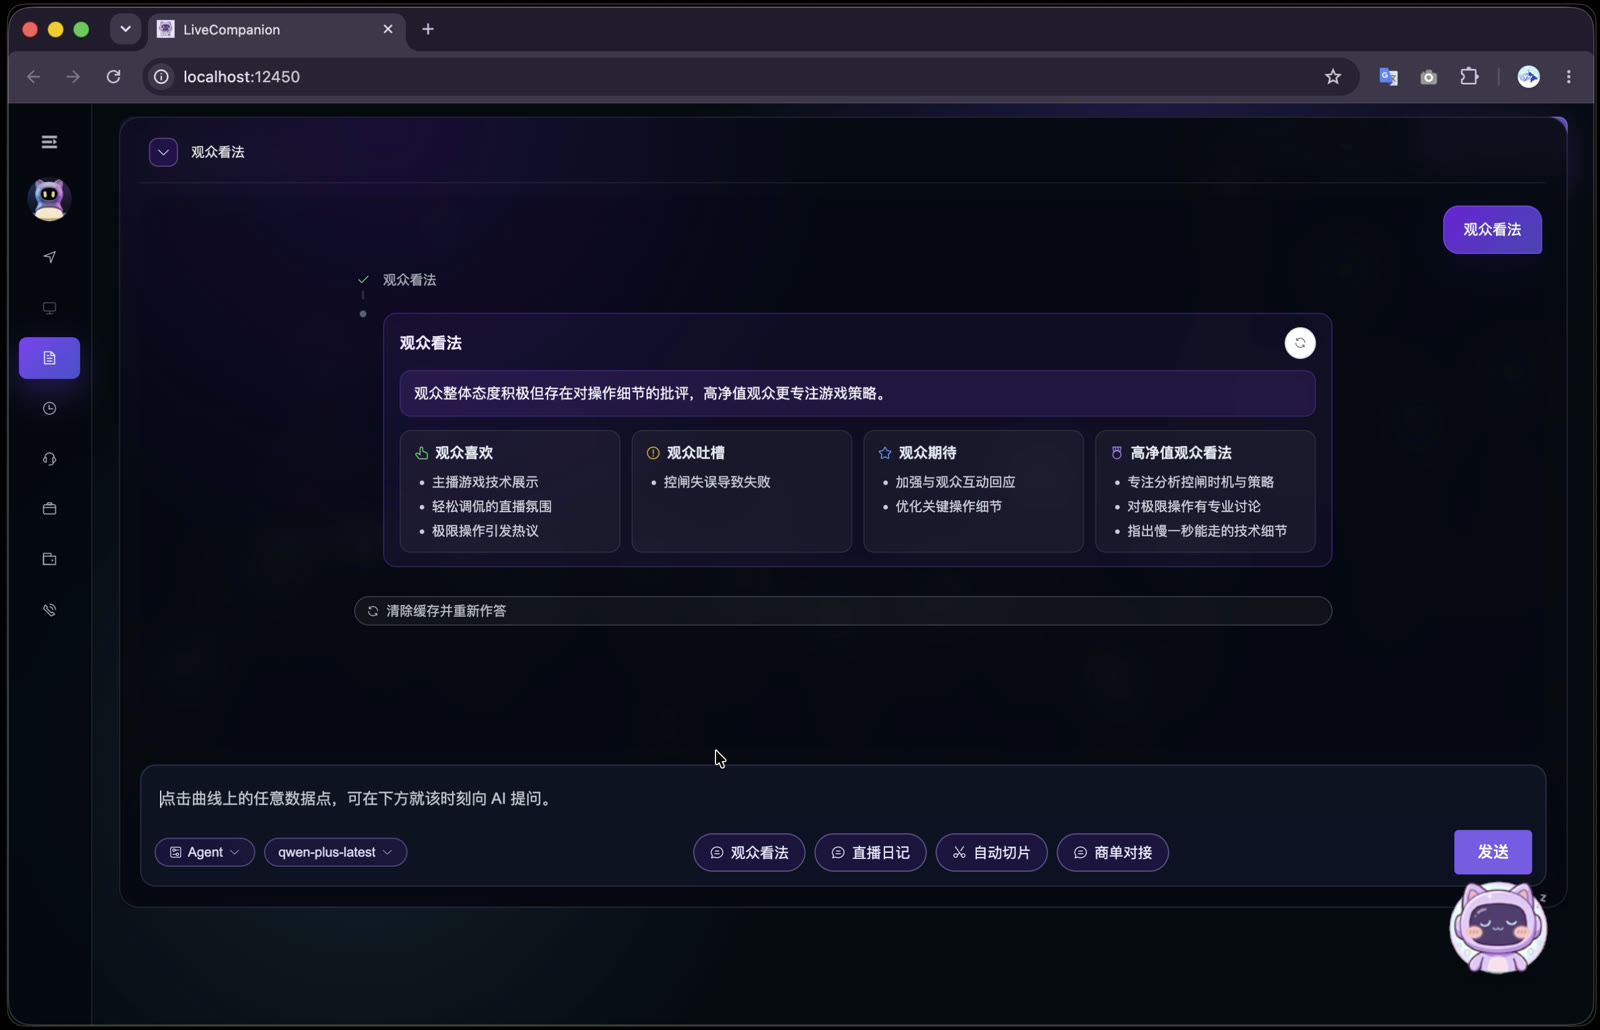The height and width of the screenshot is (1030, 1600).
Task: Click the warning icon beside 观众吐槽
Action: [653, 453]
